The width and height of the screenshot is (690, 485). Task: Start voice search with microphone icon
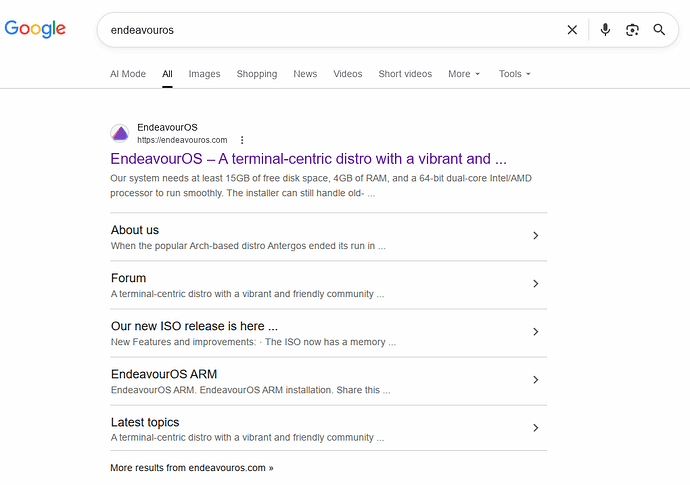[605, 29]
